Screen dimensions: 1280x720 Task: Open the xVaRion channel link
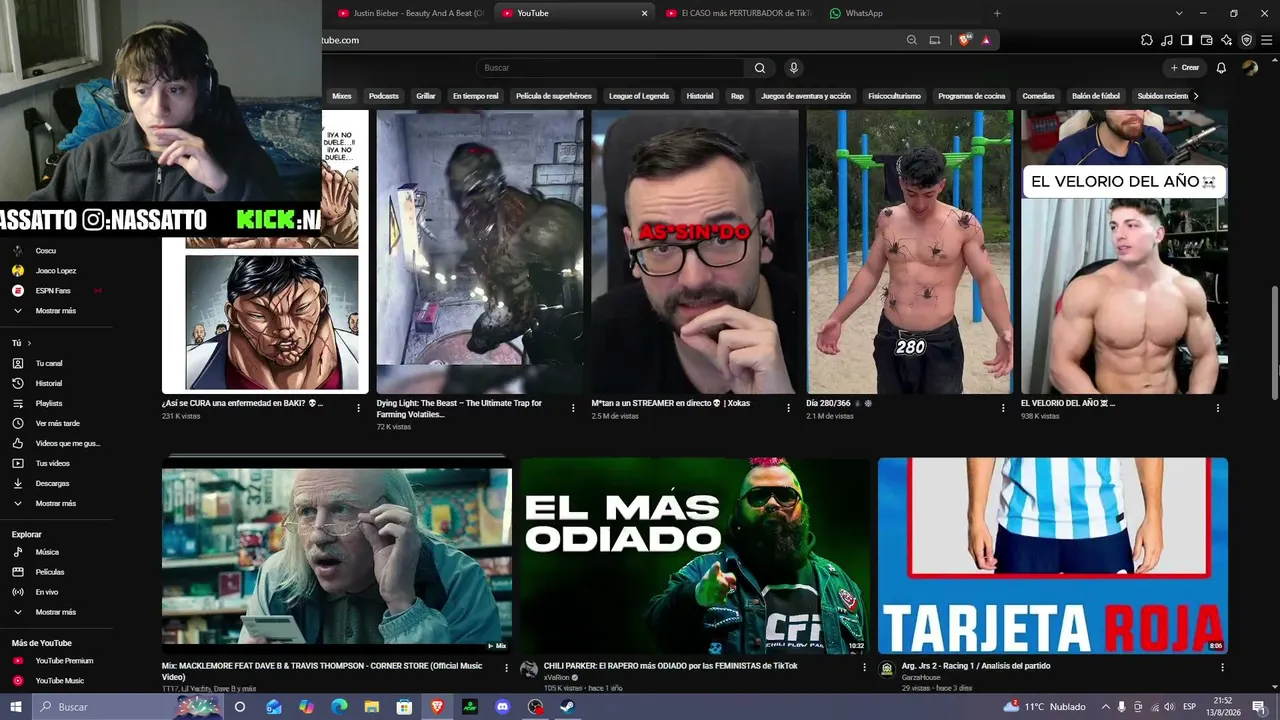tap(557, 677)
